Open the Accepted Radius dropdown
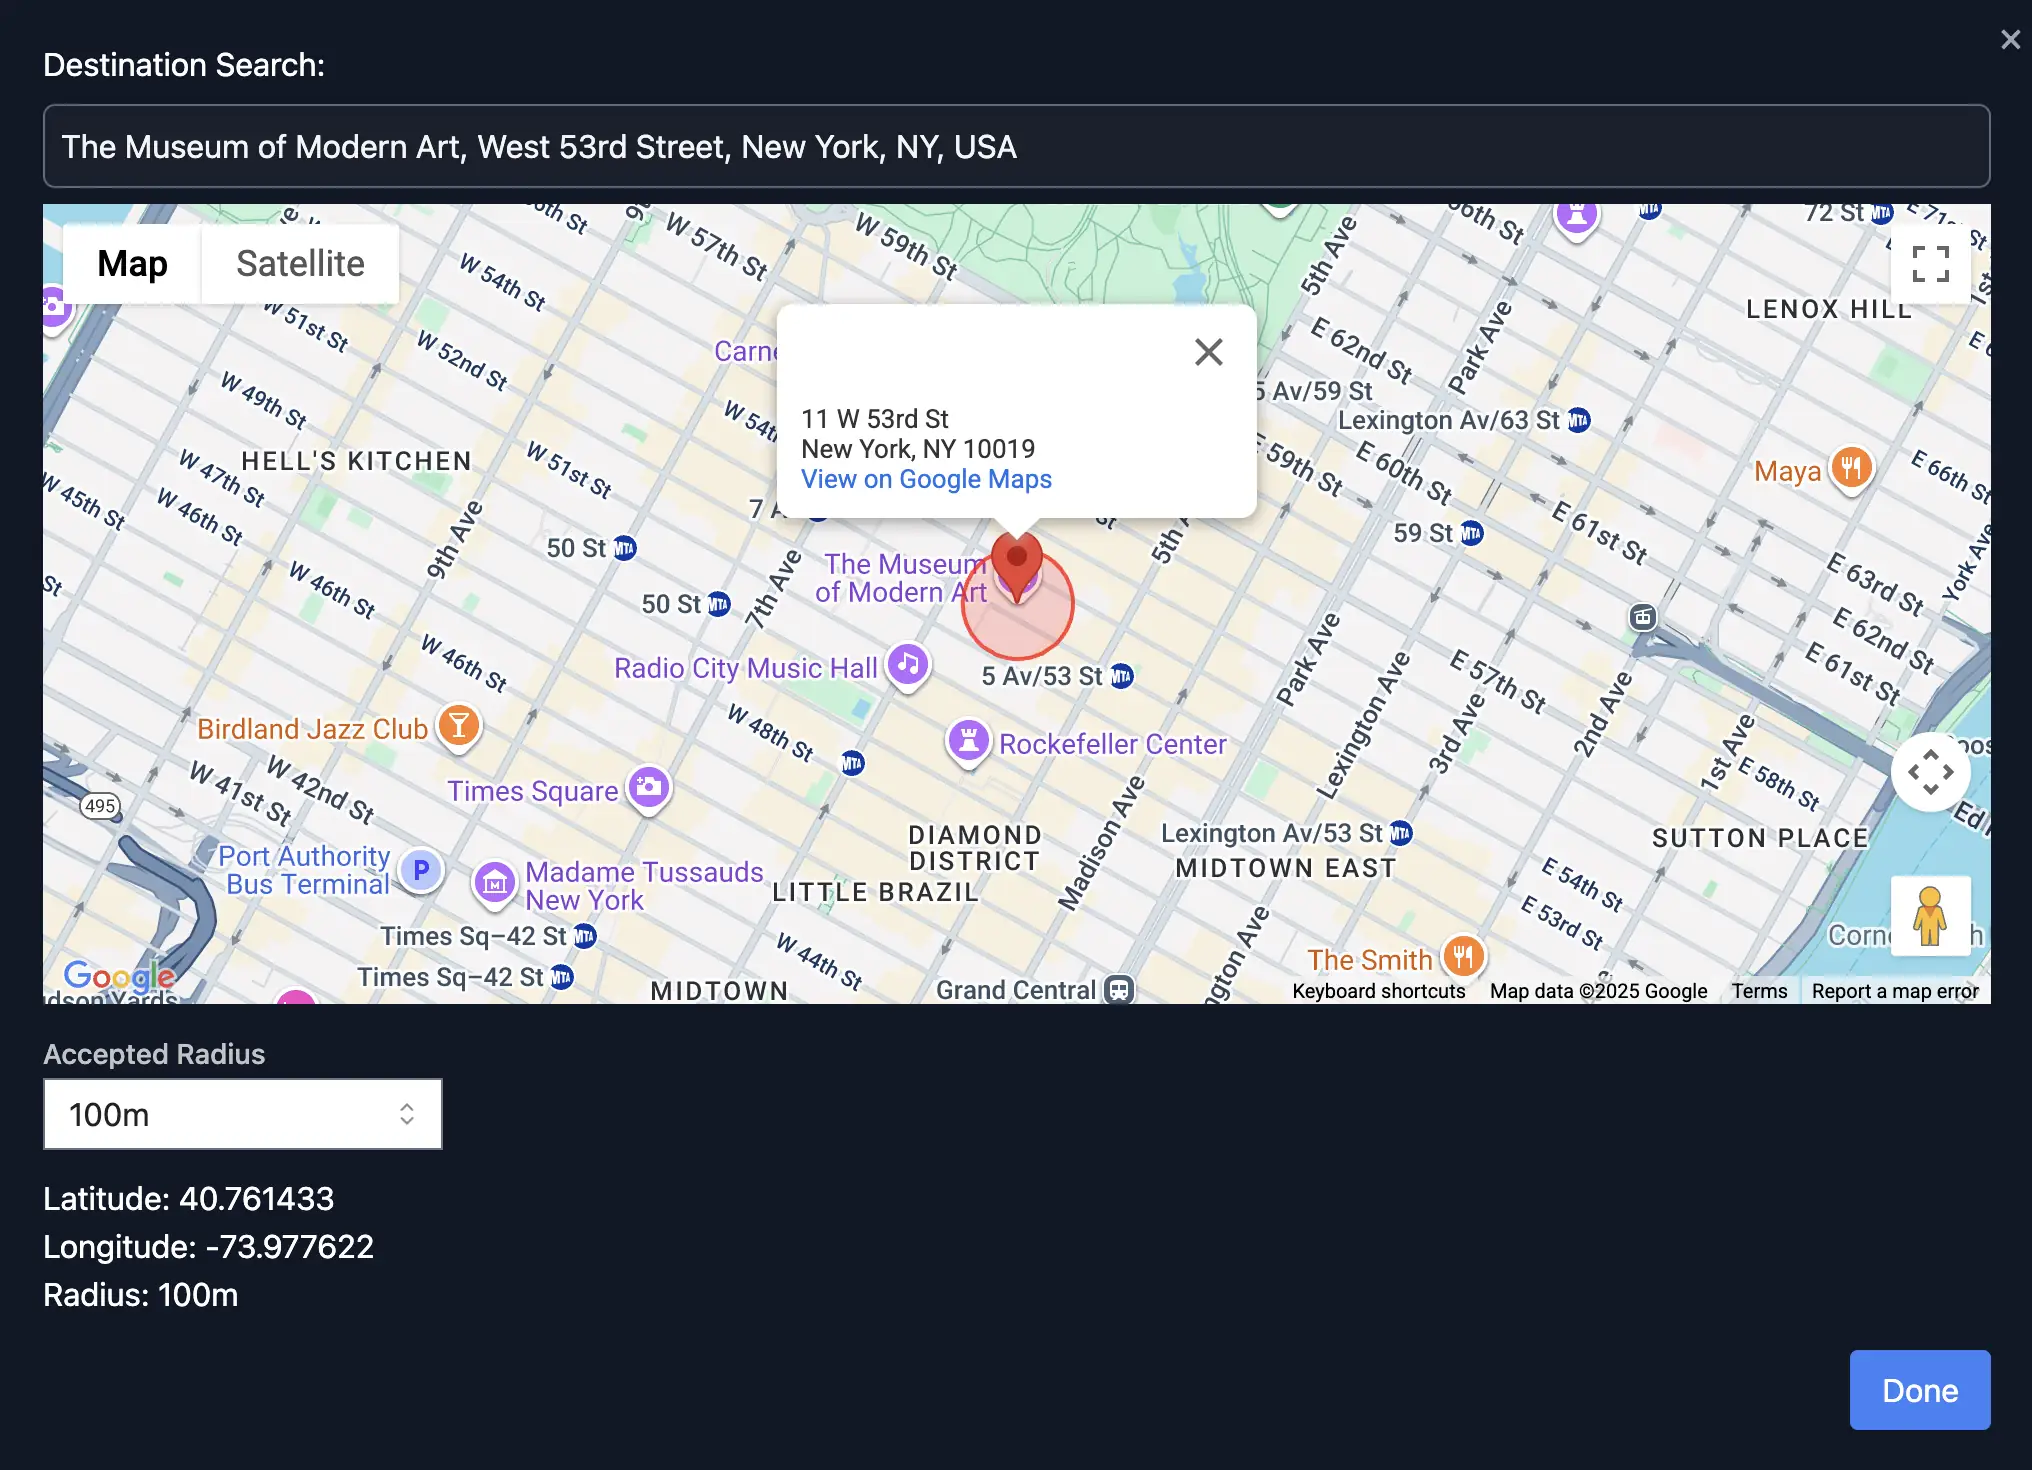The width and height of the screenshot is (2032, 1470). point(243,1114)
